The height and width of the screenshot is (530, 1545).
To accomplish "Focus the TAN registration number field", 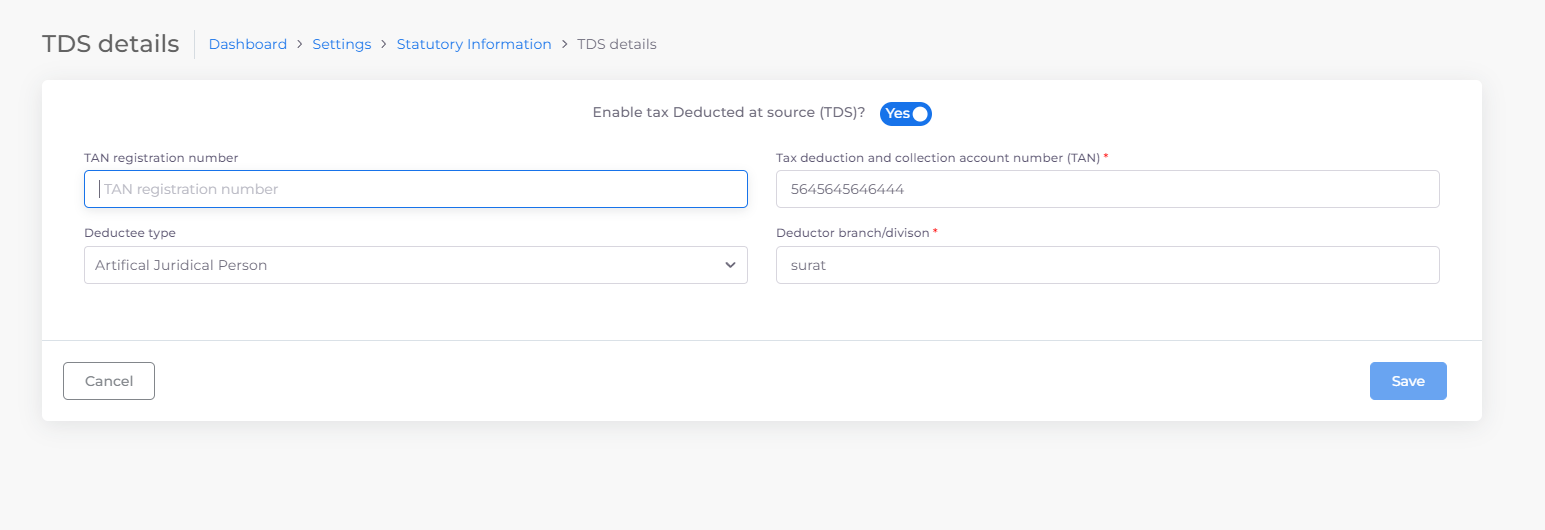I will (x=416, y=189).
